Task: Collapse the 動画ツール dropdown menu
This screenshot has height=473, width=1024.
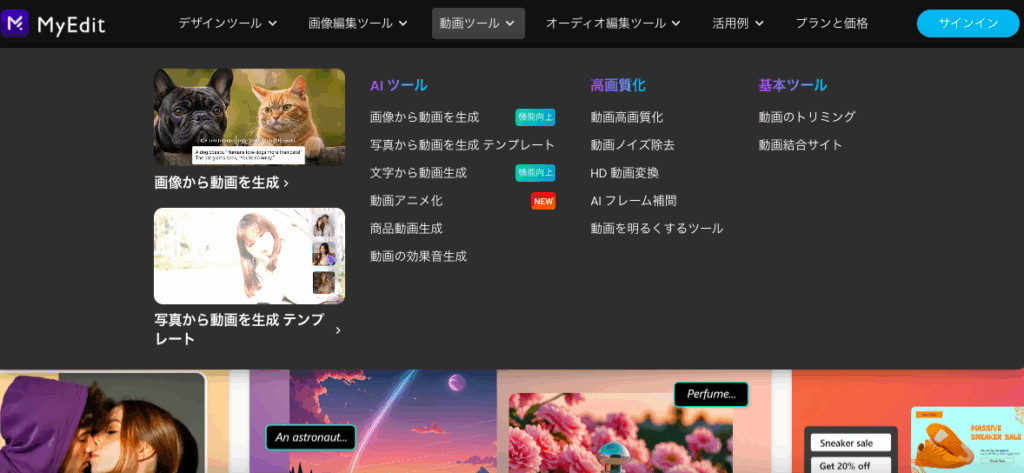Action: click(478, 23)
